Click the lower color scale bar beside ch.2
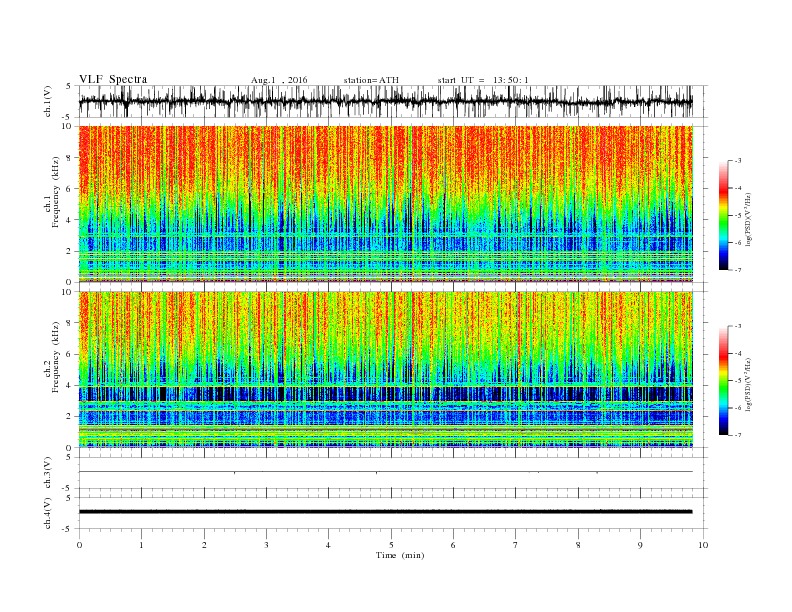The image size is (792, 612). click(723, 380)
